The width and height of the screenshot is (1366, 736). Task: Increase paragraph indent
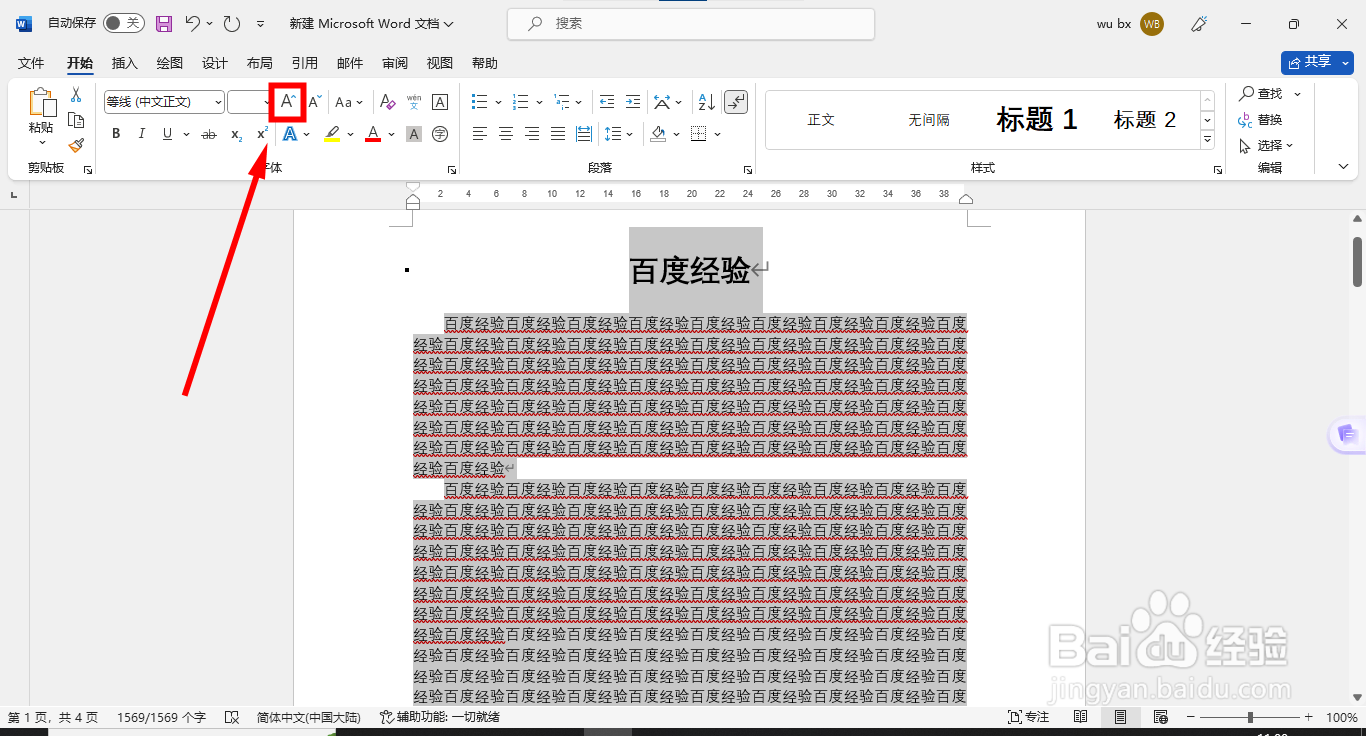coord(632,102)
